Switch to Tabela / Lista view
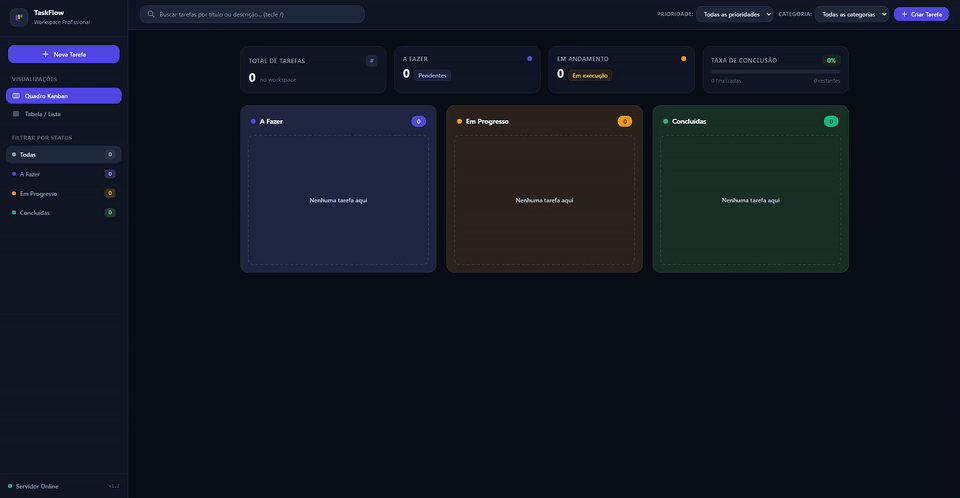960x498 pixels. pyautogui.click(x=64, y=114)
